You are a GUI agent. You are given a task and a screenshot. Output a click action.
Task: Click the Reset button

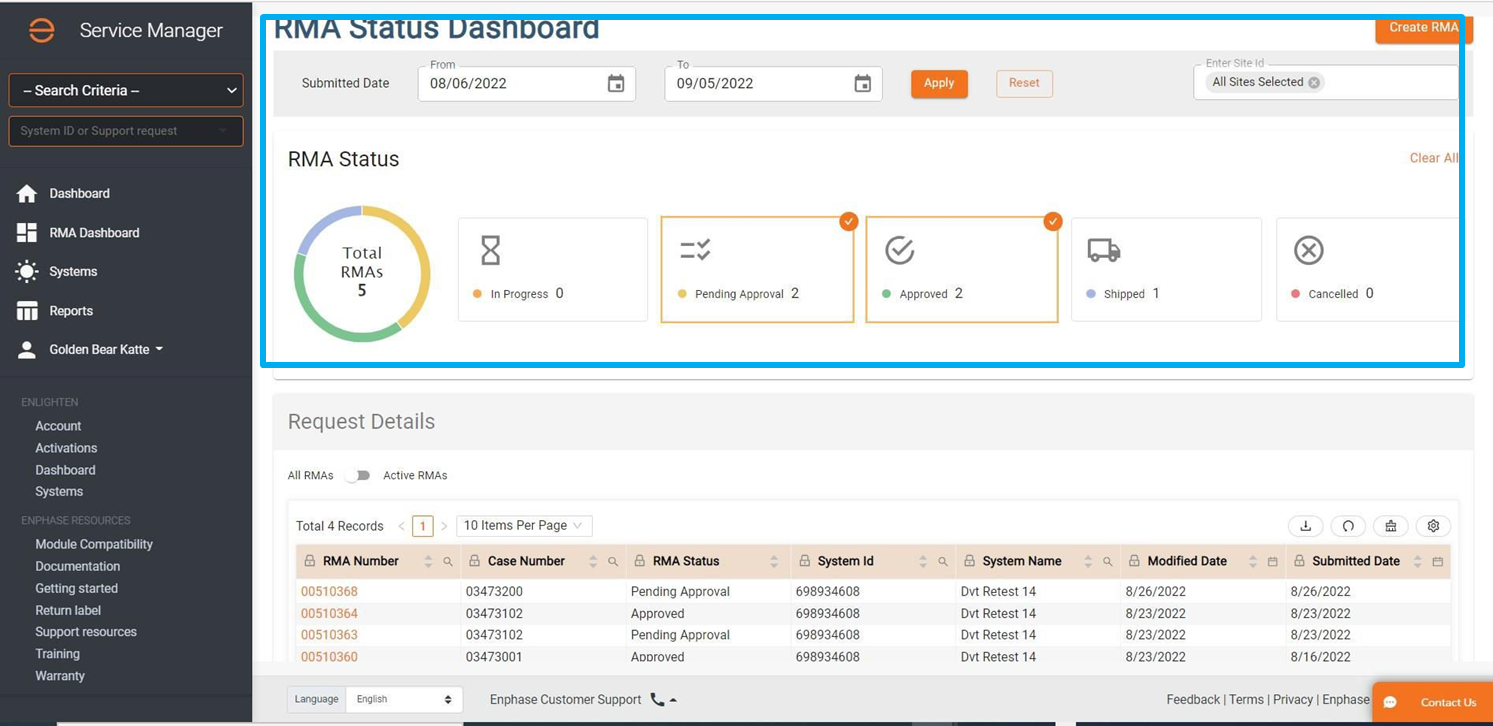click(1024, 84)
